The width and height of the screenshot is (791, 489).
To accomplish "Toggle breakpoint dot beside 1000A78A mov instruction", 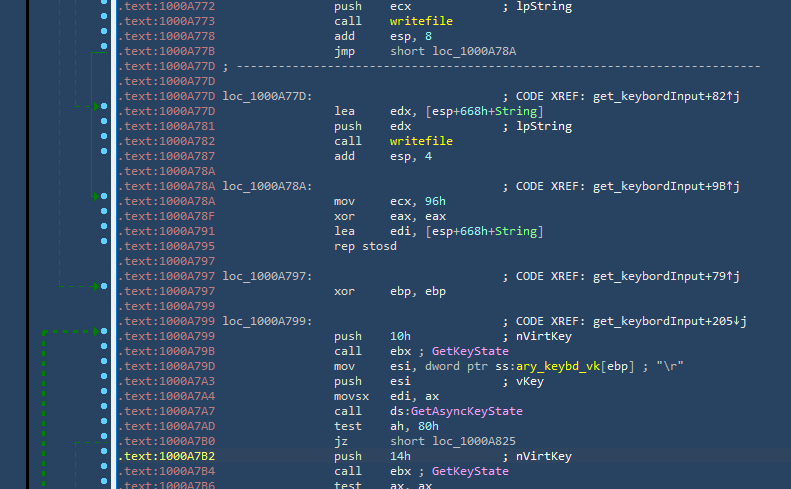I will [x=105, y=201].
